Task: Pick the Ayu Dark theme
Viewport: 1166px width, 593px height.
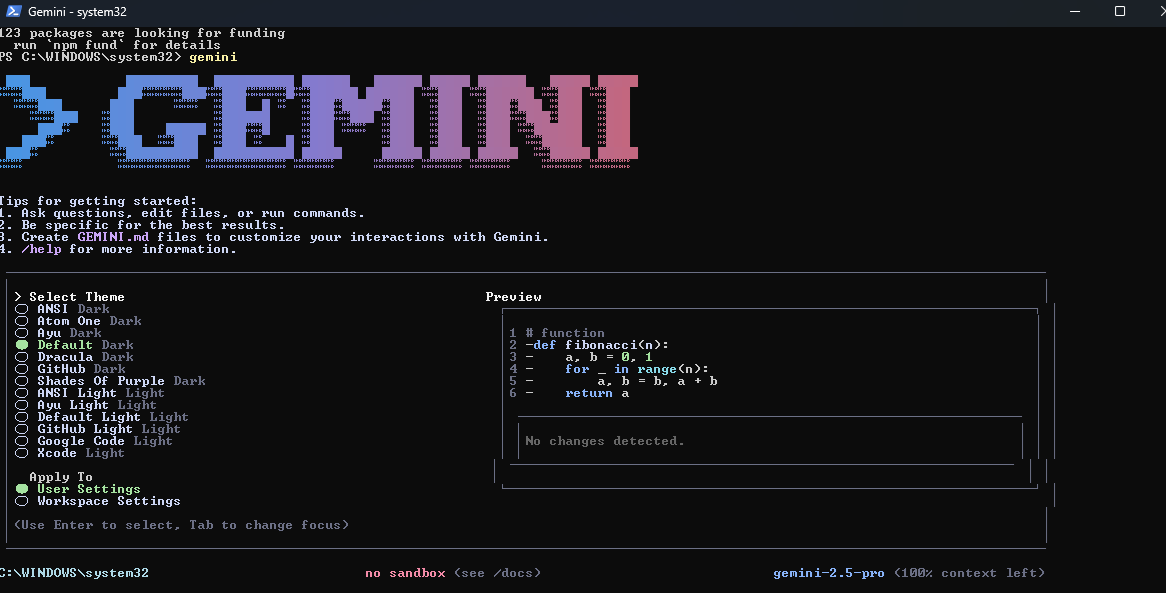Action: point(58,333)
